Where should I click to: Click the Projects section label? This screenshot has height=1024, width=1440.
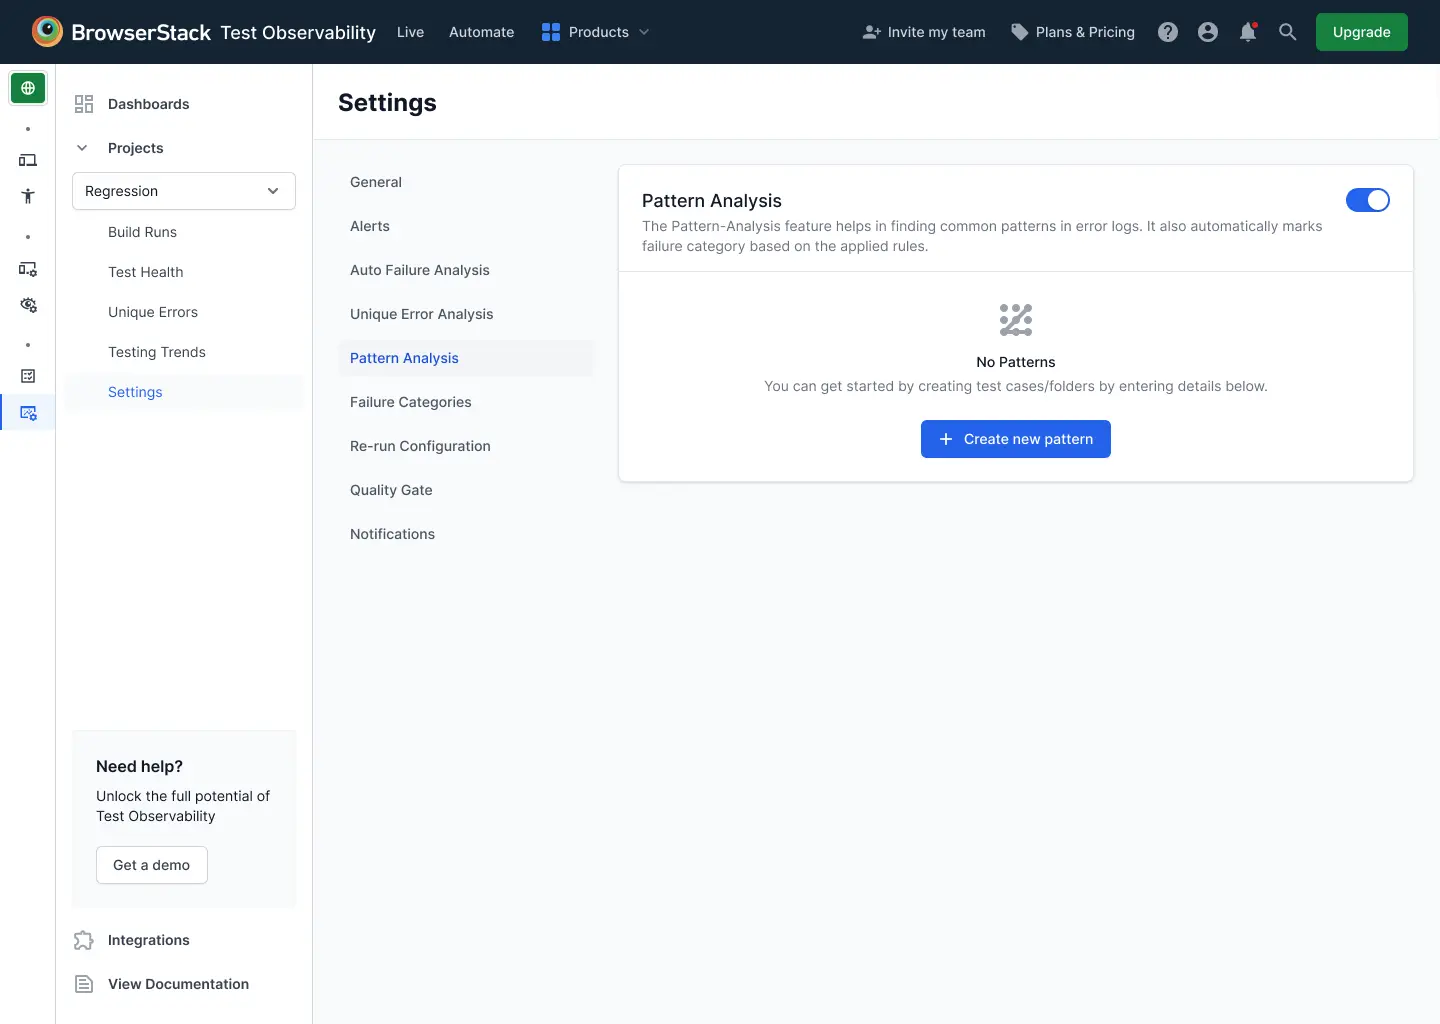tap(135, 148)
